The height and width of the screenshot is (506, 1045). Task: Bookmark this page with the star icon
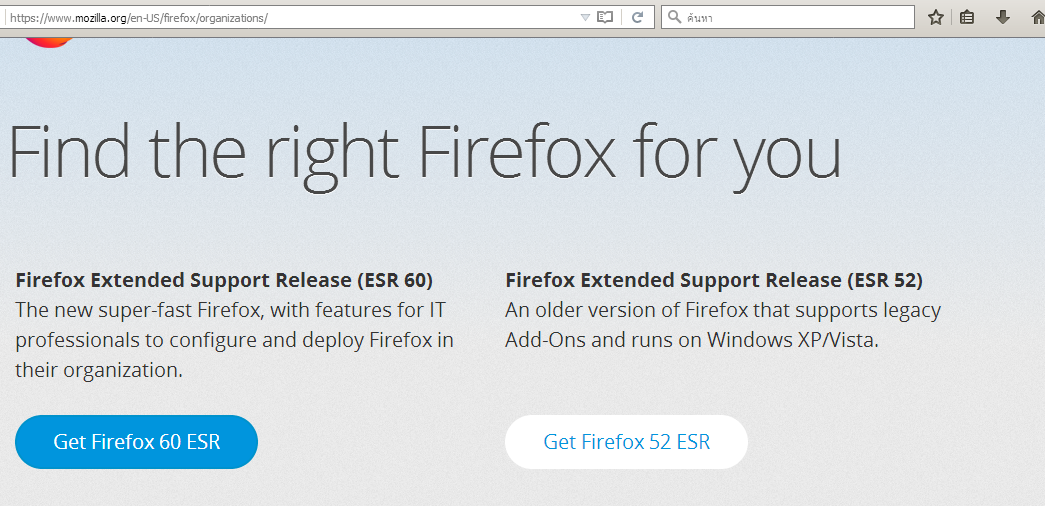pyautogui.click(x=936, y=18)
